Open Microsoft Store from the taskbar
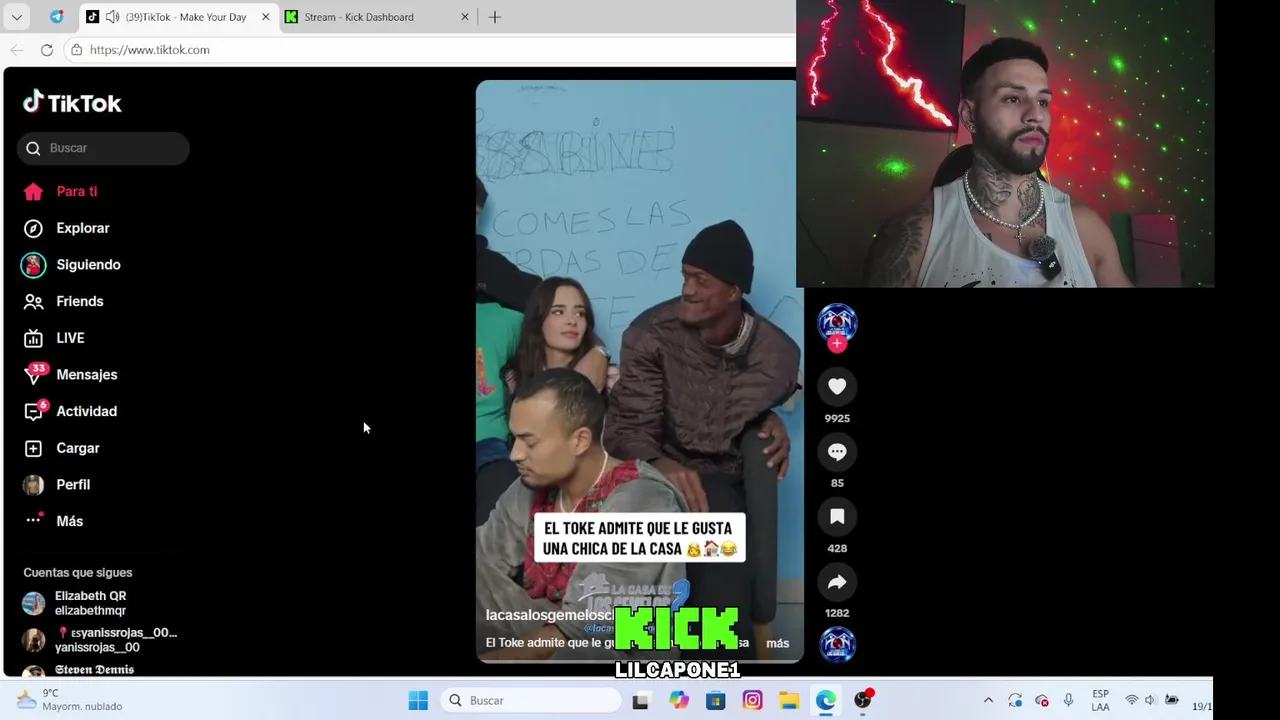 pyautogui.click(x=715, y=701)
